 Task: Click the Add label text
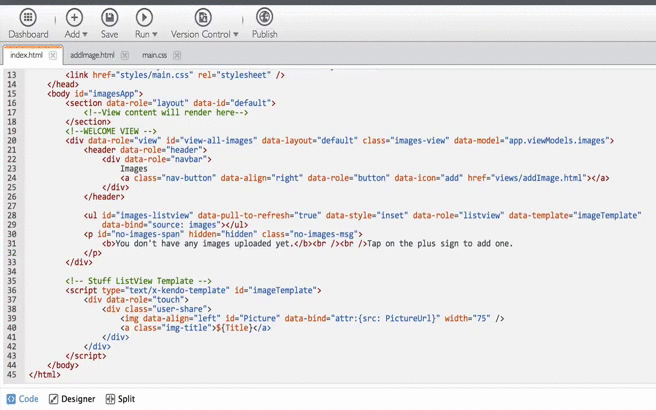(x=72, y=34)
